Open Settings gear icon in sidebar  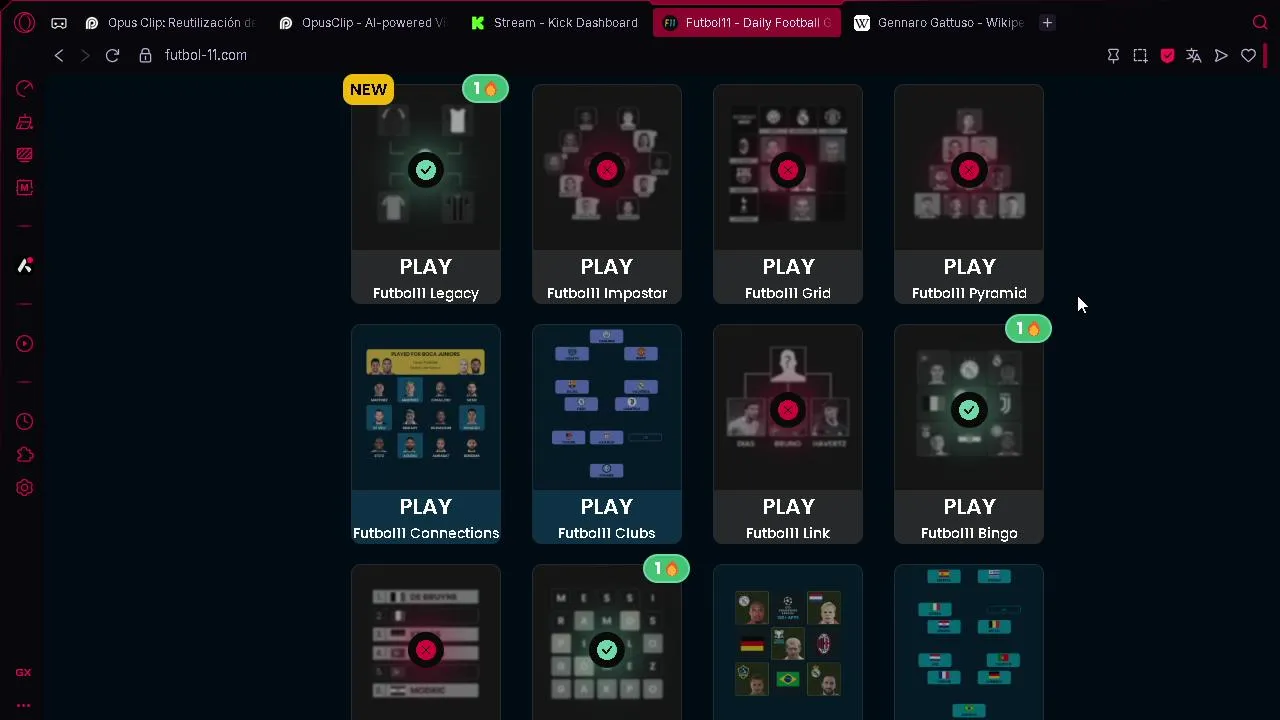tap(25, 488)
